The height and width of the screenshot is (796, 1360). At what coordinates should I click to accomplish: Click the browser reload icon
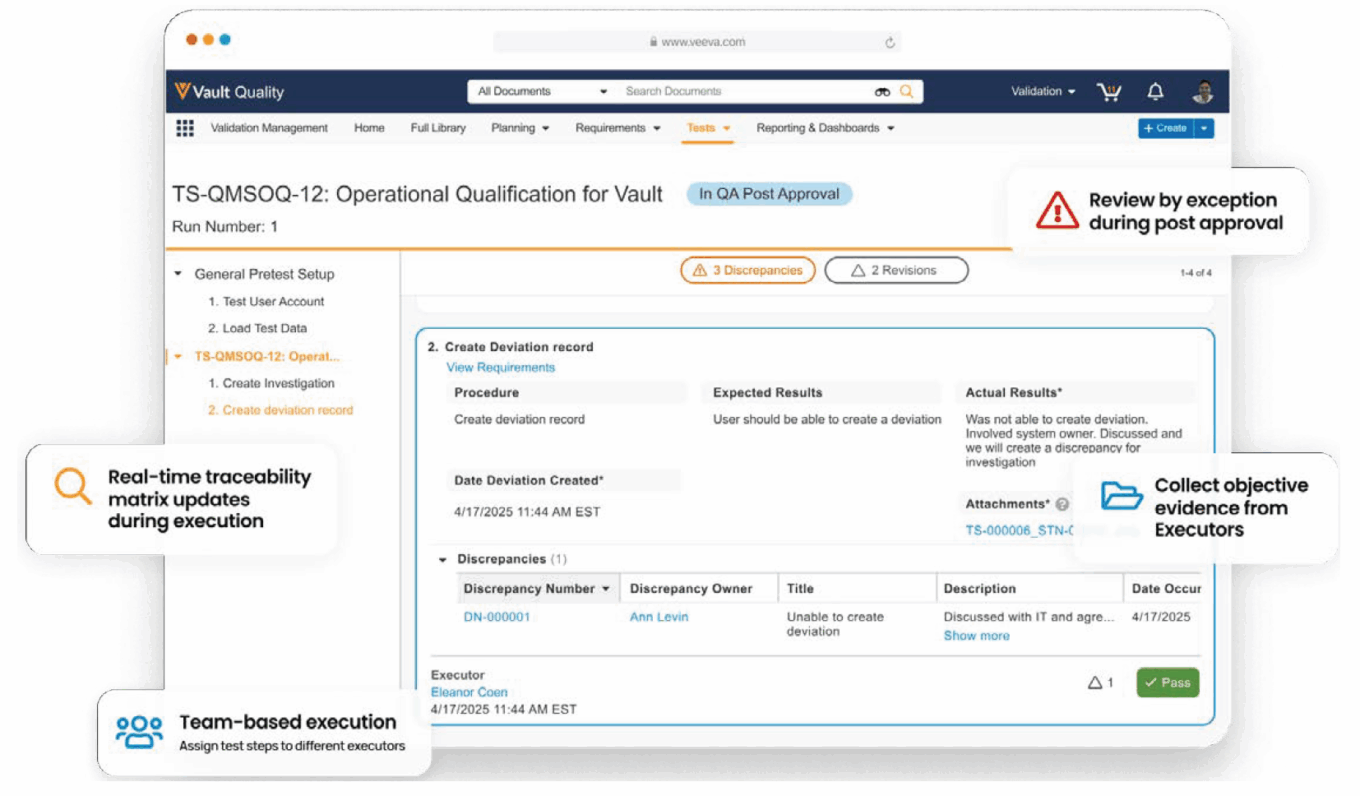pyautogui.click(x=889, y=42)
